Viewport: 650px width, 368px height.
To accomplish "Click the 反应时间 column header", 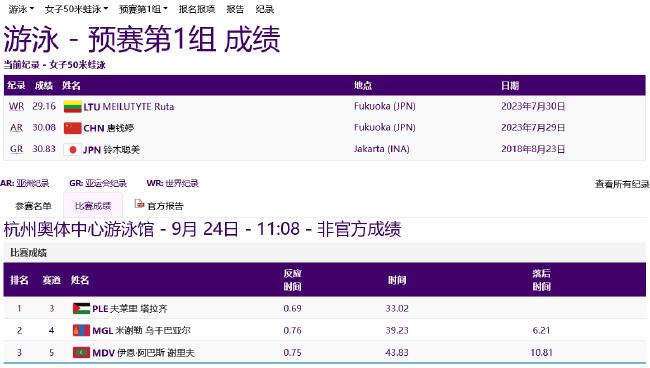I will tap(292, 280).
